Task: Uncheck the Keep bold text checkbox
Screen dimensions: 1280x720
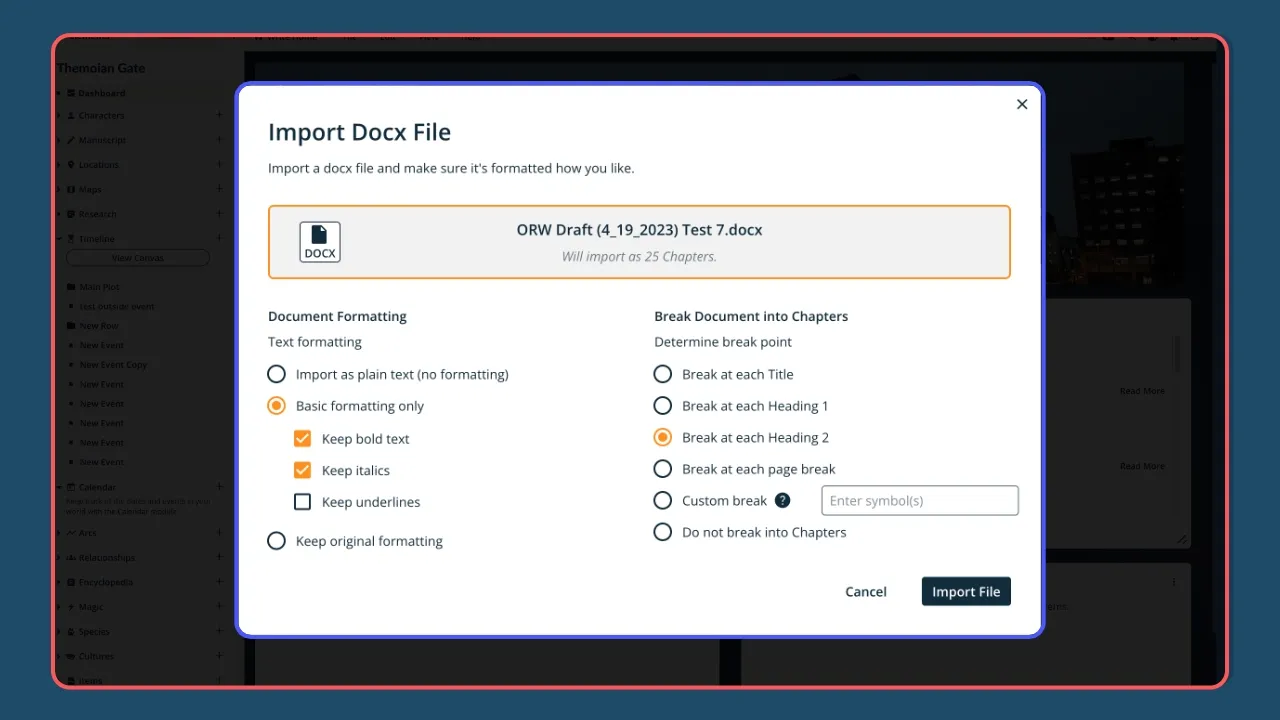Action: click(302, 438)
